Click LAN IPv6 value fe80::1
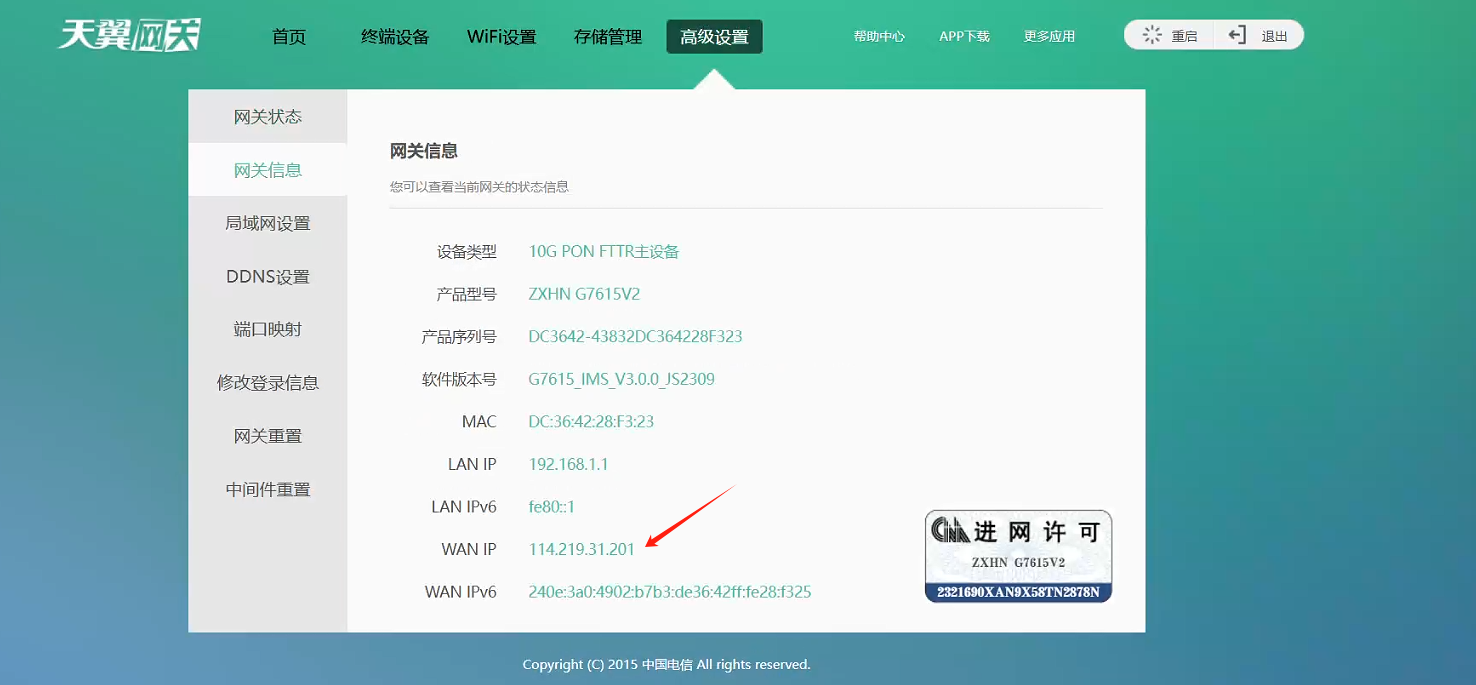1476x685 pixels. (x=551, y=507)
